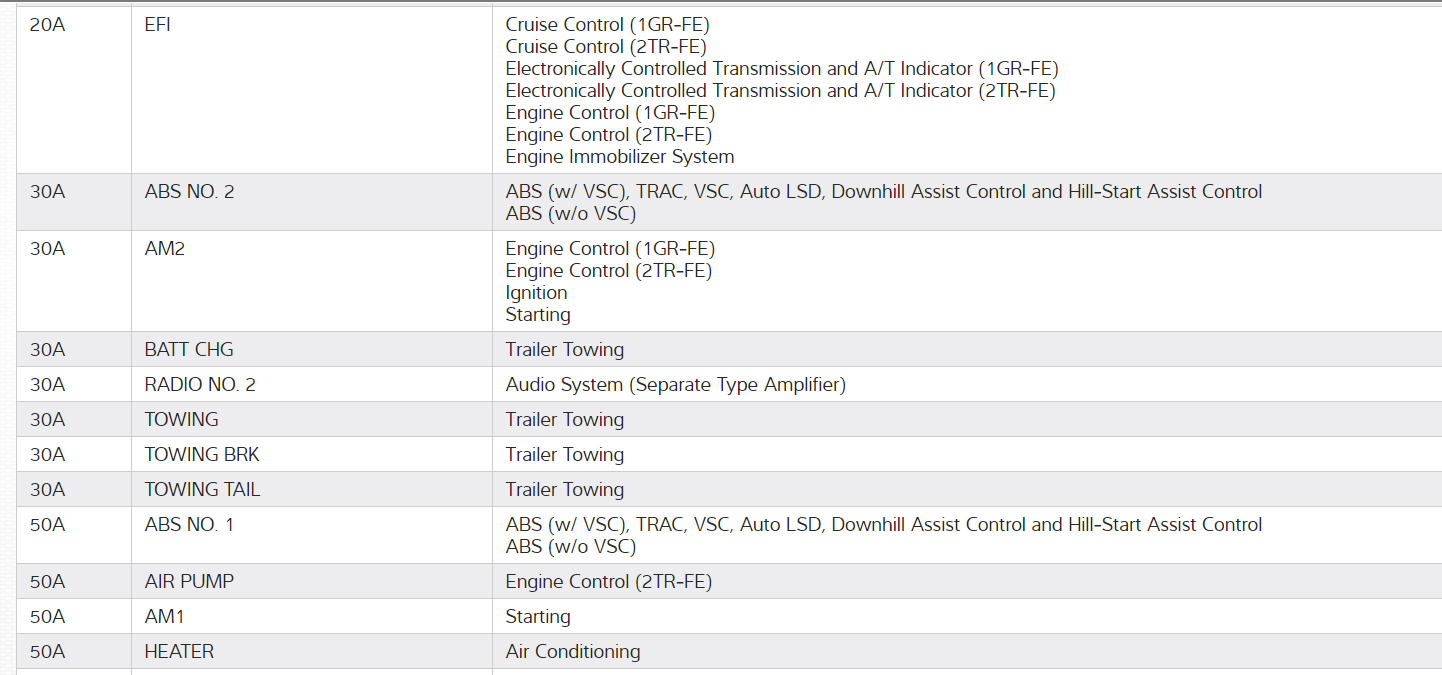Click the Ignition system entry
This screenshot has height=675, width=1442.
point(536,293)
